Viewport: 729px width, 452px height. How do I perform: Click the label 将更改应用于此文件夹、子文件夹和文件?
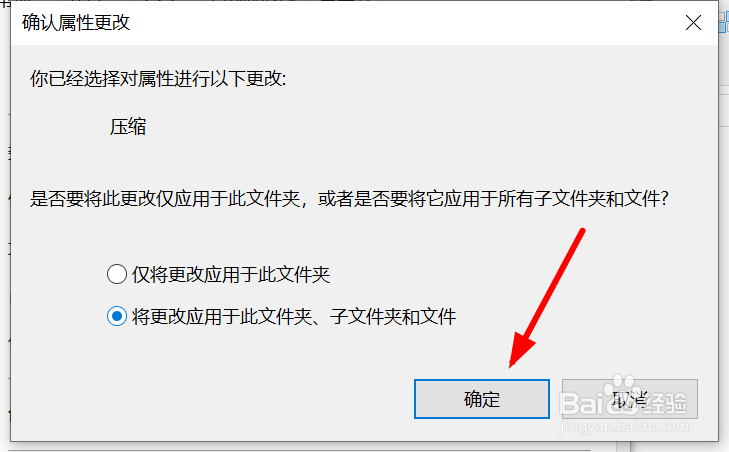click(294, 317)
